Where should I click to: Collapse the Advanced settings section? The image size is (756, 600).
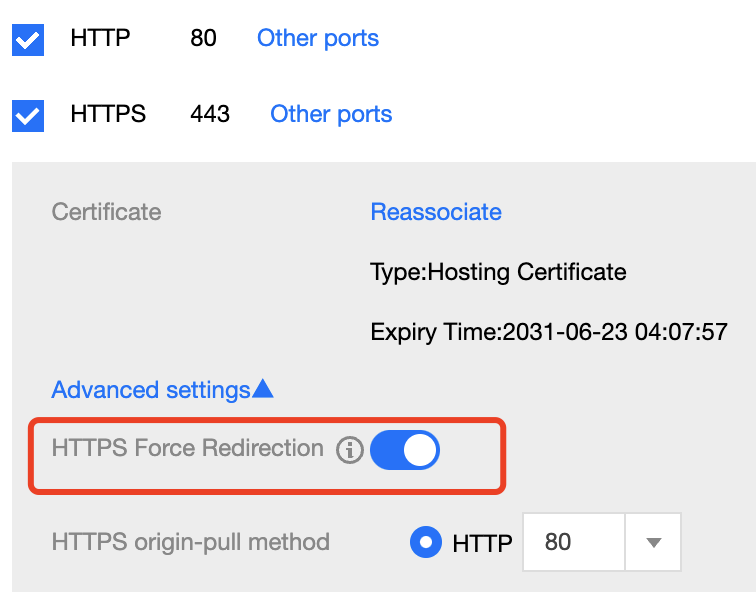(x=162, y=390)
